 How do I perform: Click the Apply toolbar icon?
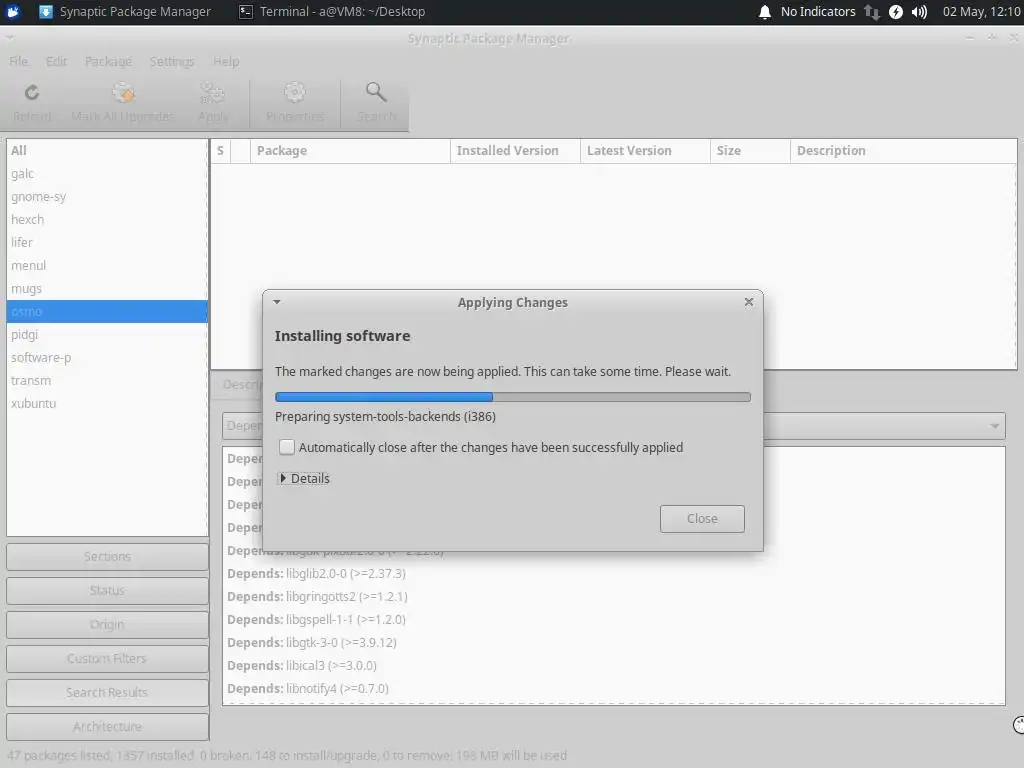coord(213,93)
